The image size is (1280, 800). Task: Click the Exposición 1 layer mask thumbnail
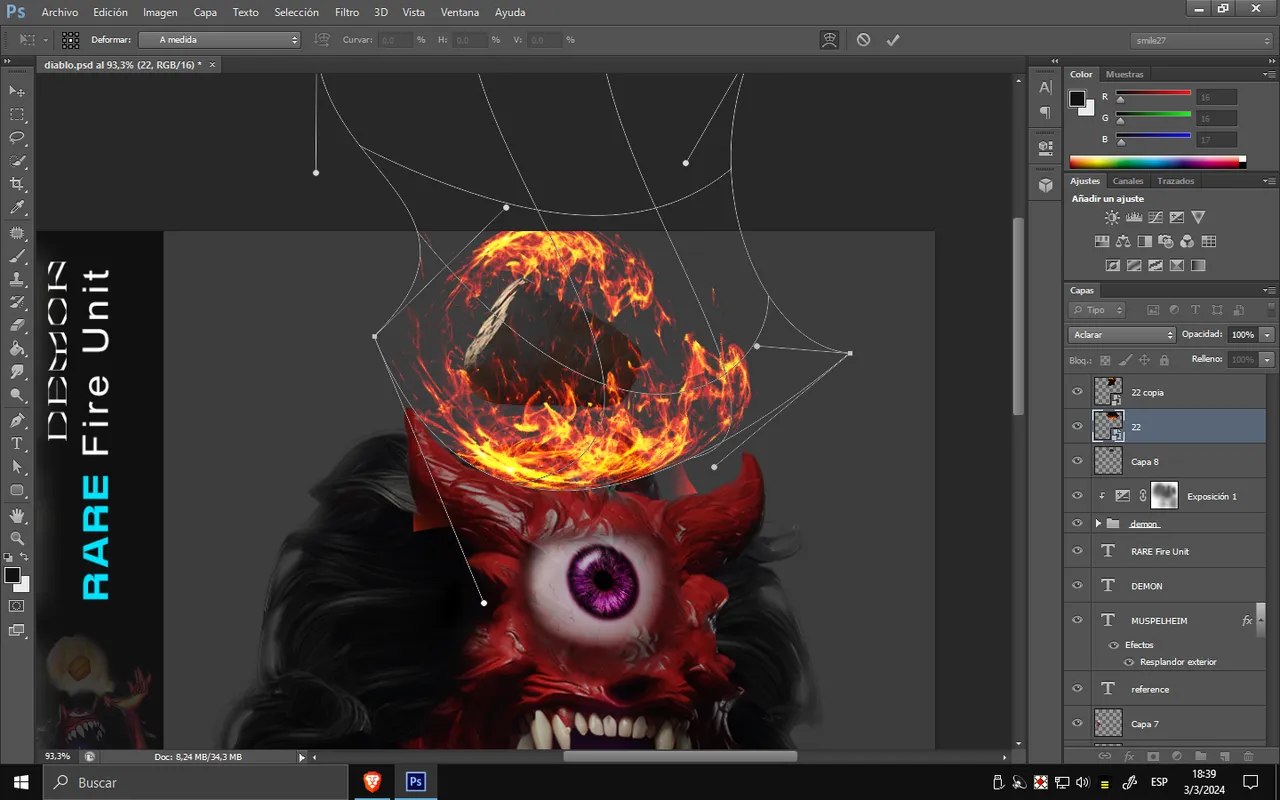click(x=1165, y=495)
